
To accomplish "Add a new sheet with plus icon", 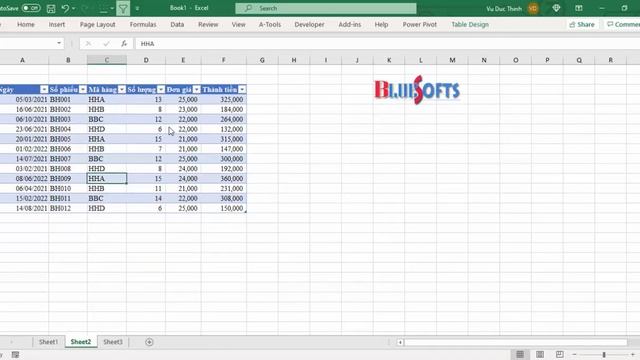I will point(149,342).
